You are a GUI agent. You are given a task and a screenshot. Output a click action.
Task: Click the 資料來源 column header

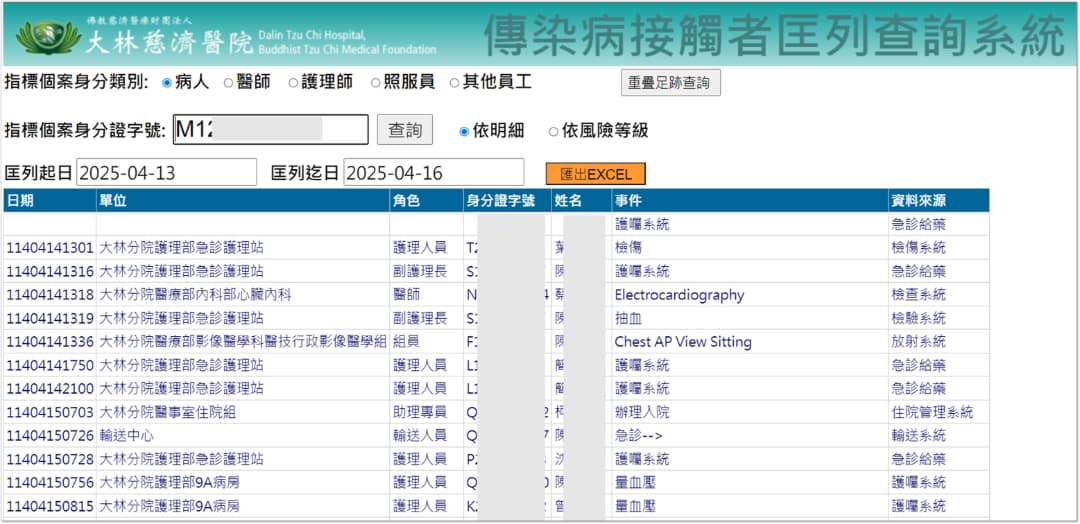tap(939, 200)
